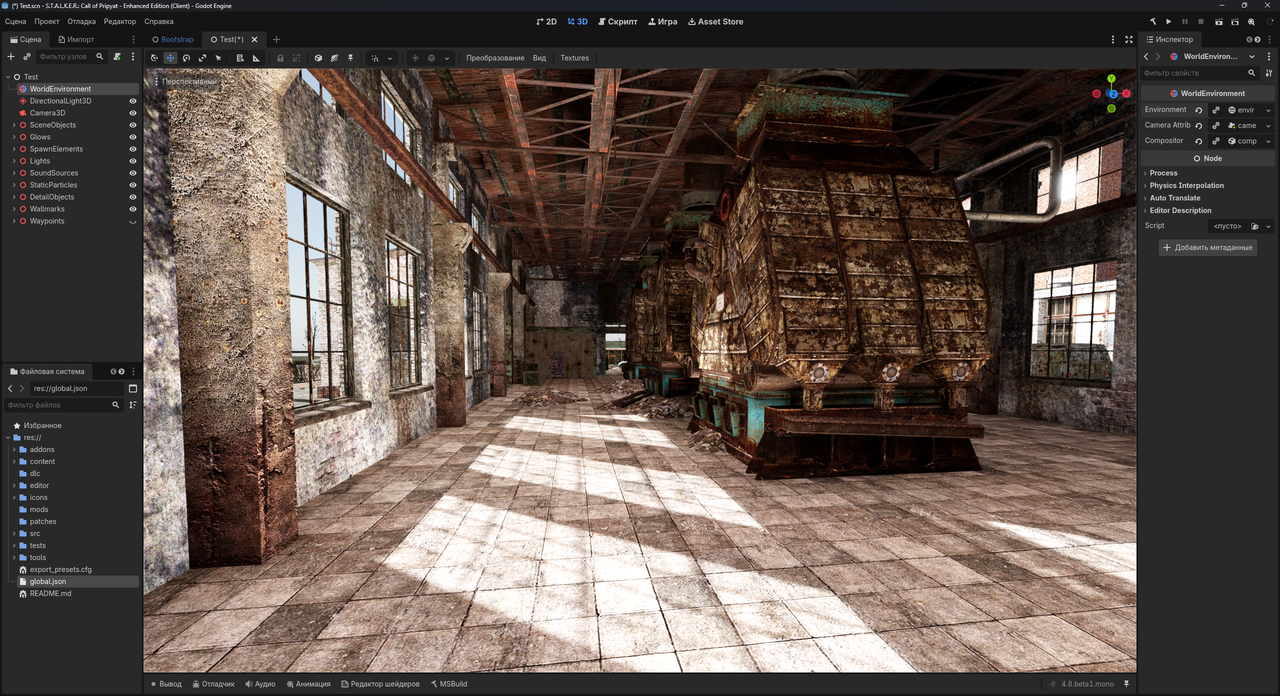Viewport: 1280px width, 696px height.
Task: Revert the Environment property to default
Action: (x=1199, y=110)
